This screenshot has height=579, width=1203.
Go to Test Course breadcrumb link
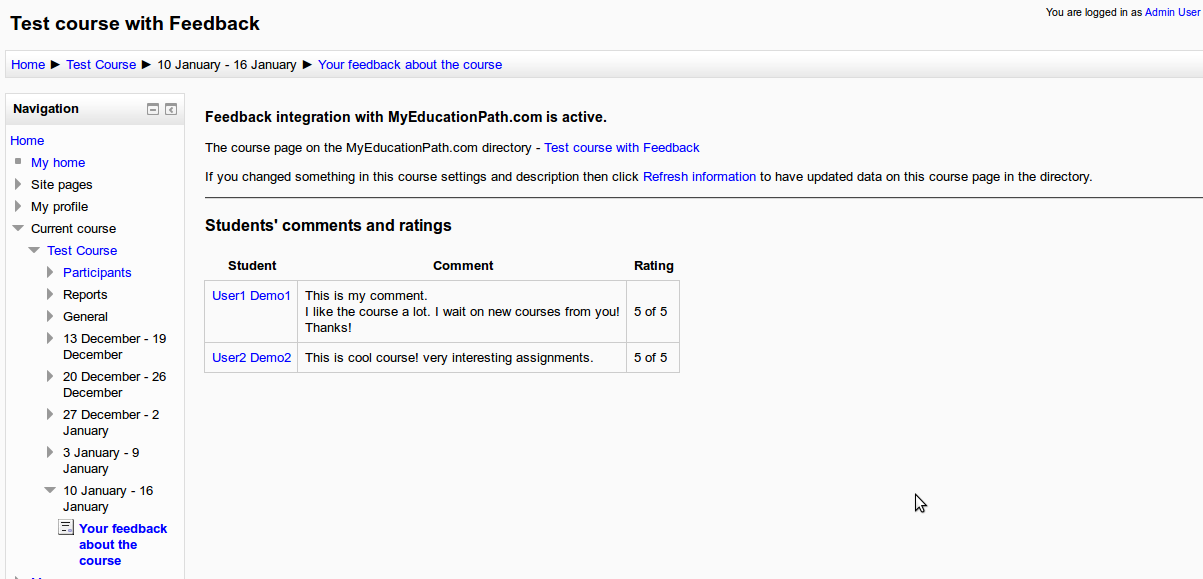point(101,64)
